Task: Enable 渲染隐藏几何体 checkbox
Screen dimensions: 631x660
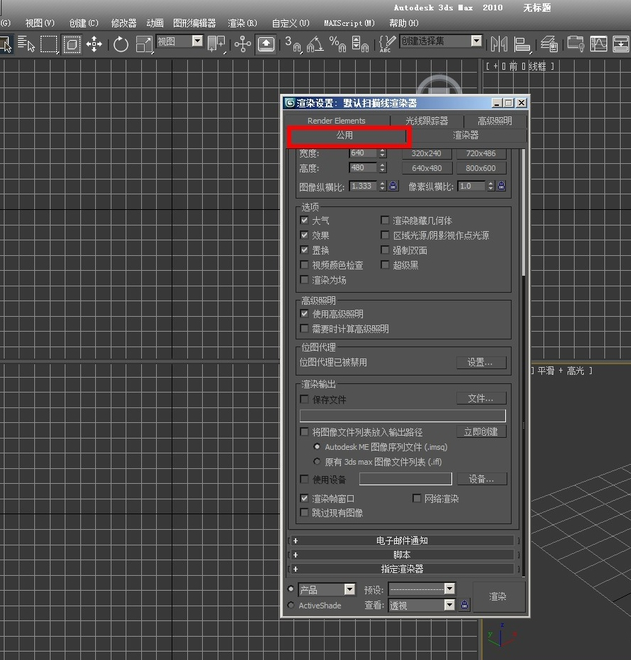Action: [385, 220]
